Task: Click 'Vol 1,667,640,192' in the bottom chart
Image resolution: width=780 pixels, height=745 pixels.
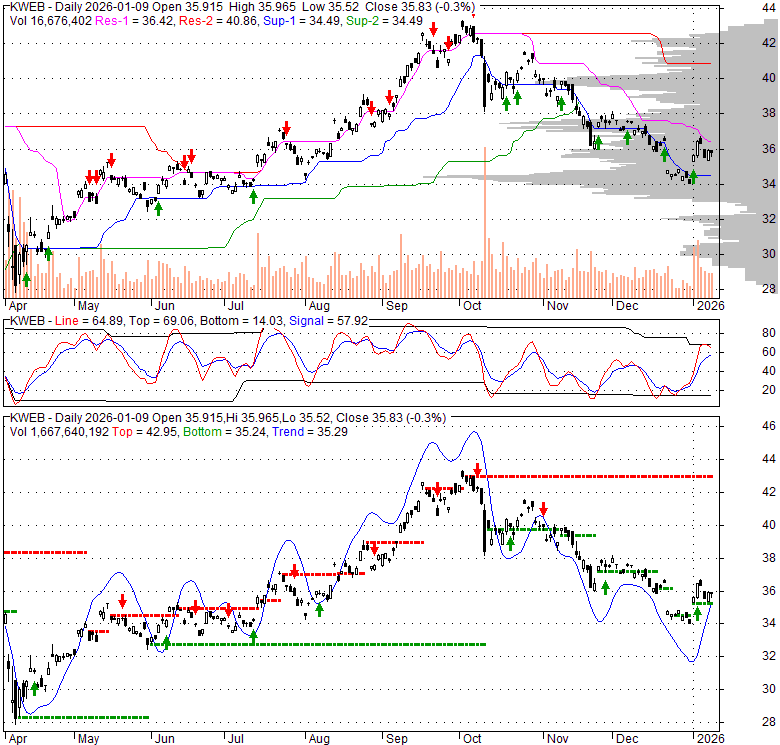Action: click(59, 432)
